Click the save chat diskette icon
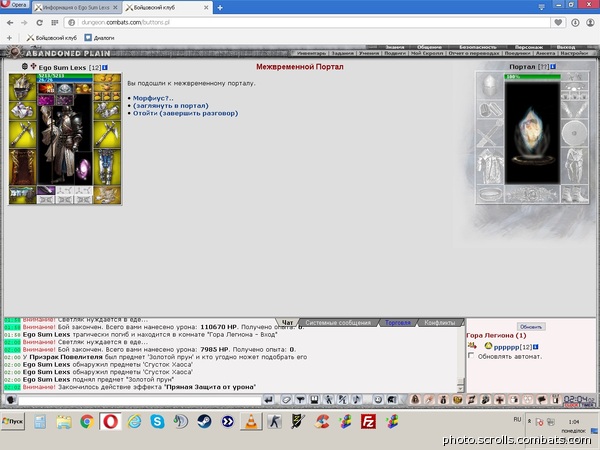 pyautogui.click(x=314, y=400)
